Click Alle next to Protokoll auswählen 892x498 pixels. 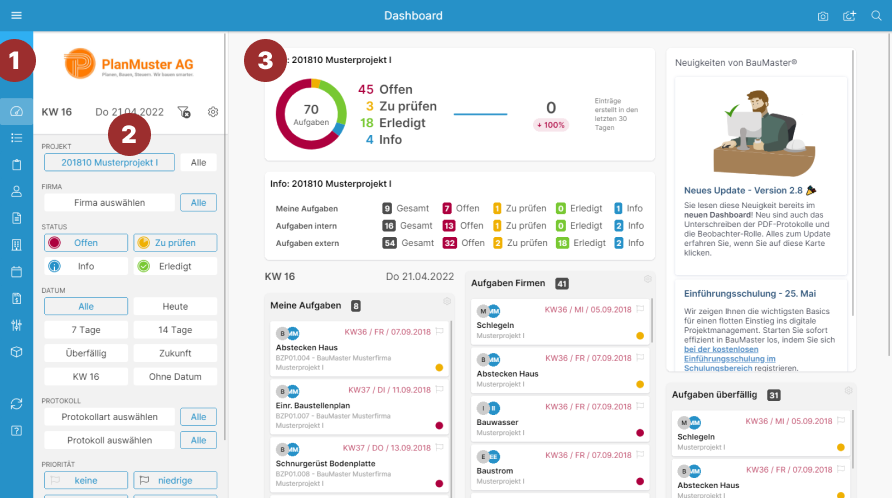pyautogui.click(x=199, y=440)
